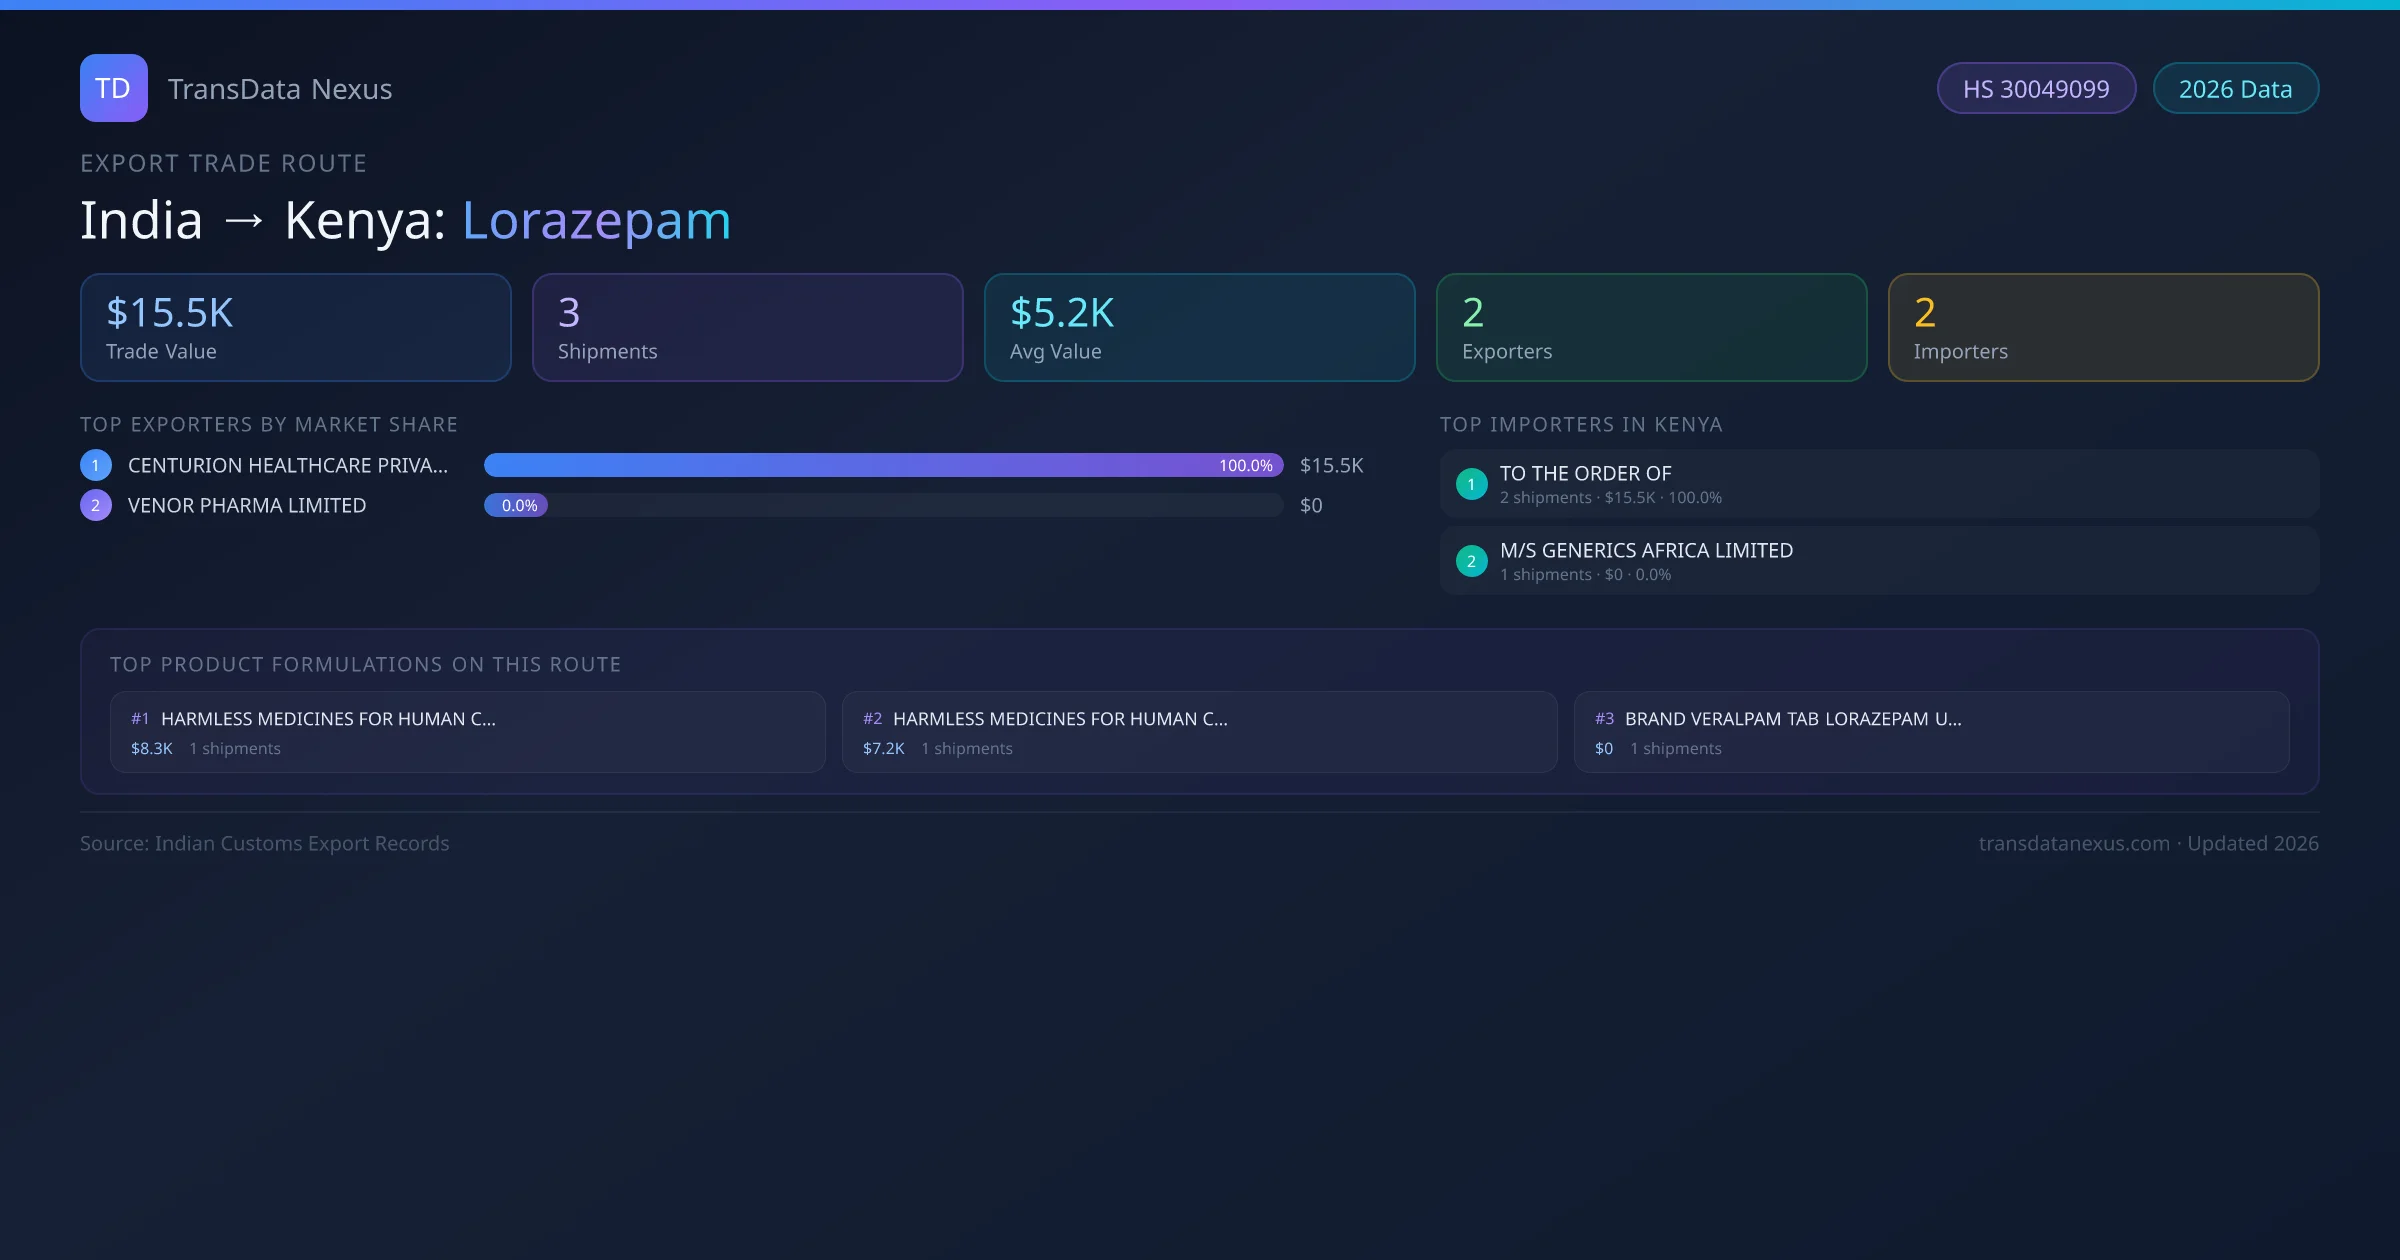Viewport: 2400px width, 1260px height.
Task: Select the 3 Shipments stat card
Action: (747, 328)
